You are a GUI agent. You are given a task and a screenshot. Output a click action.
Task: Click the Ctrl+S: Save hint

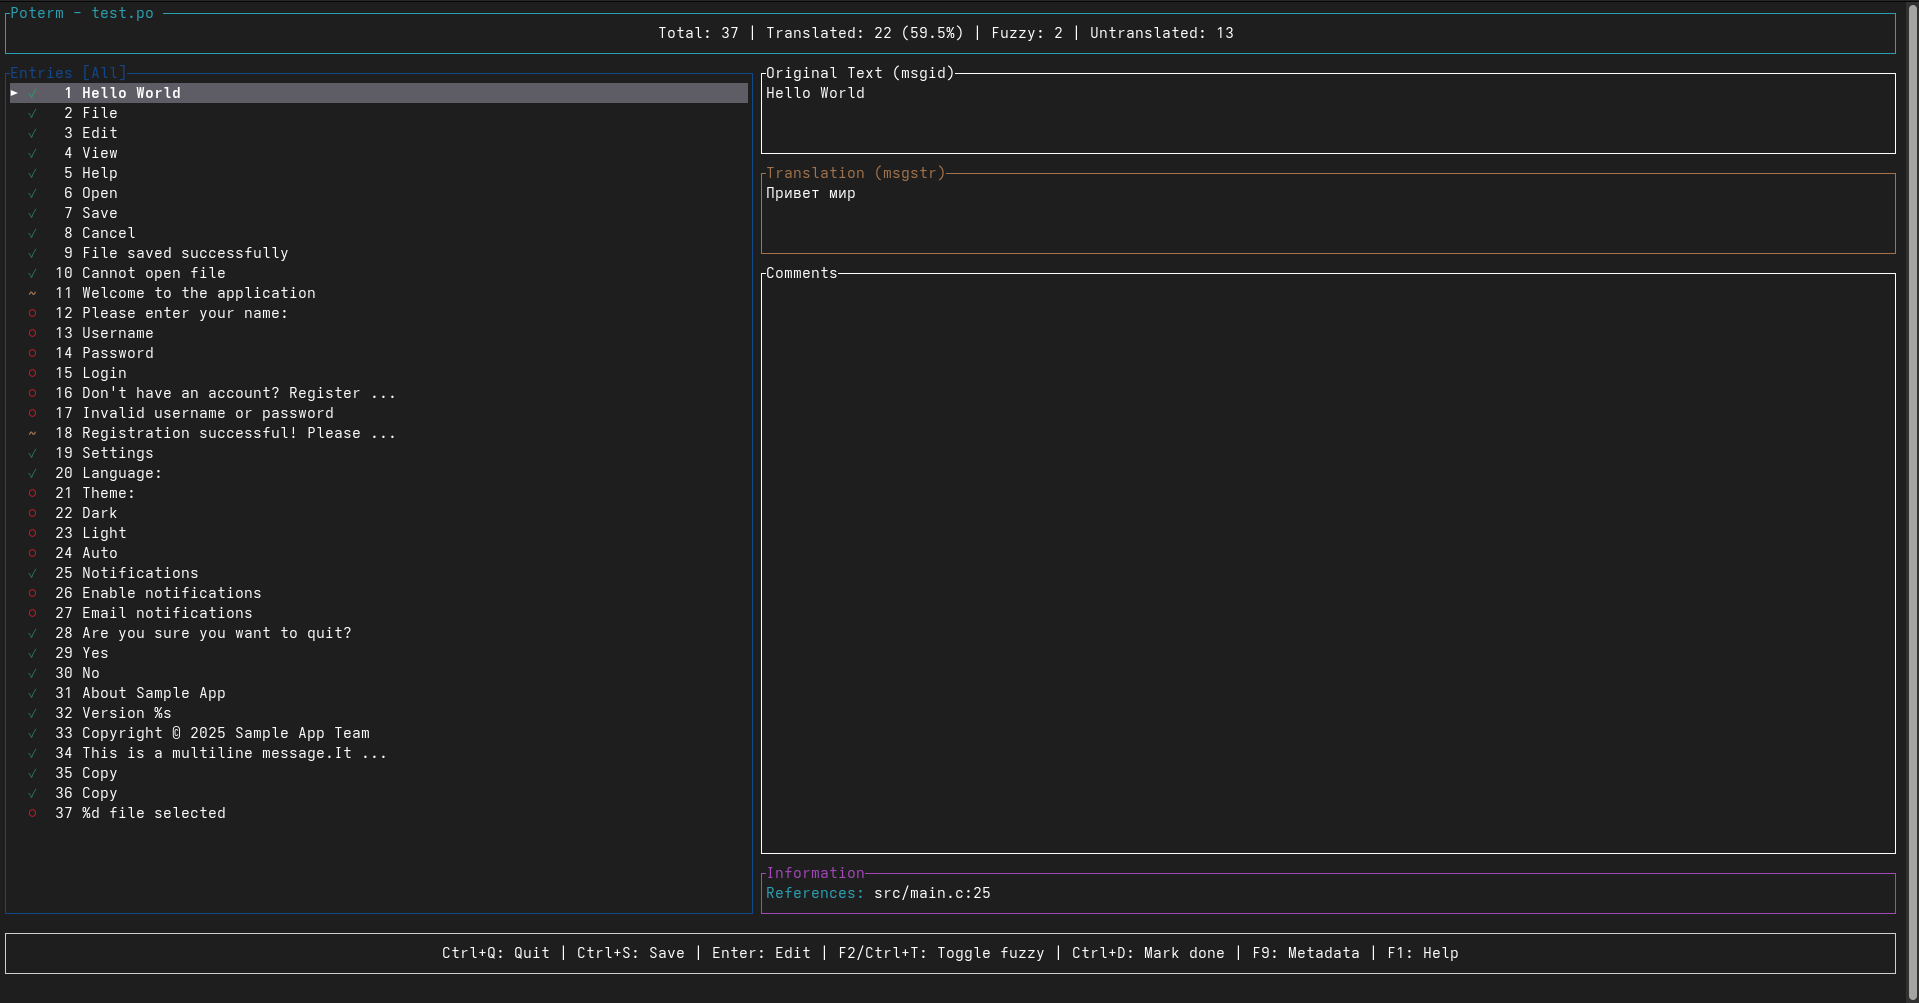(631, 953)
